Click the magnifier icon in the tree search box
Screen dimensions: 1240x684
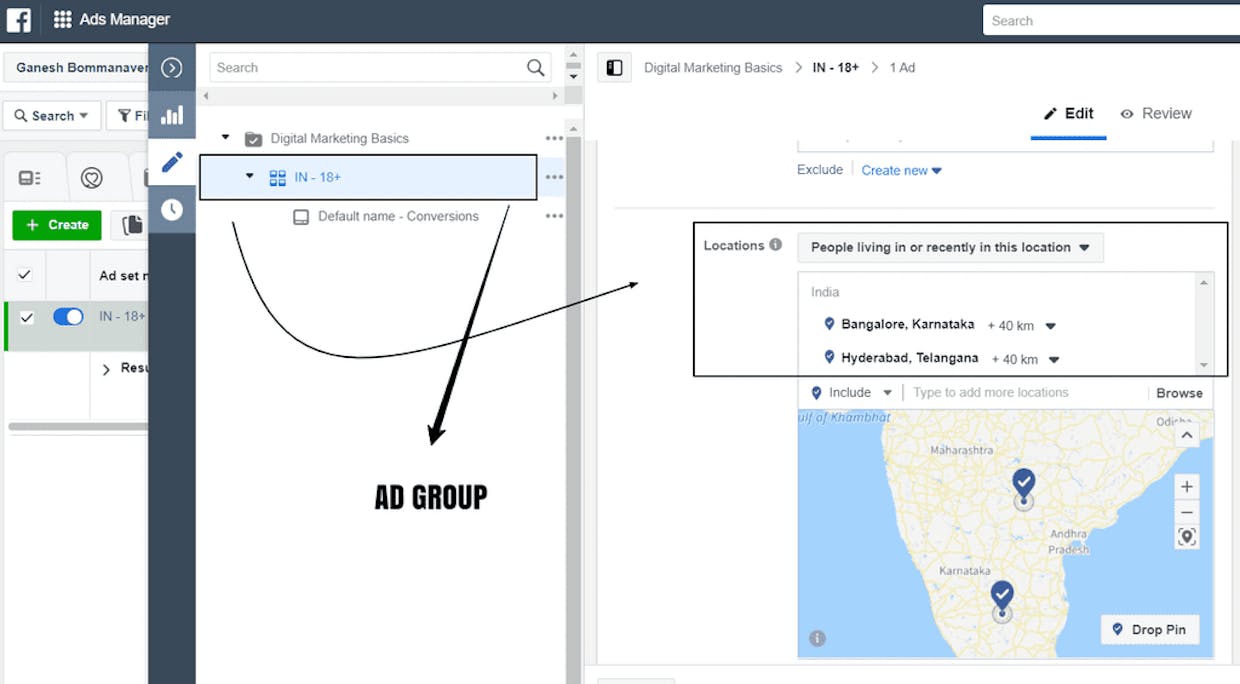click(537, 68)
